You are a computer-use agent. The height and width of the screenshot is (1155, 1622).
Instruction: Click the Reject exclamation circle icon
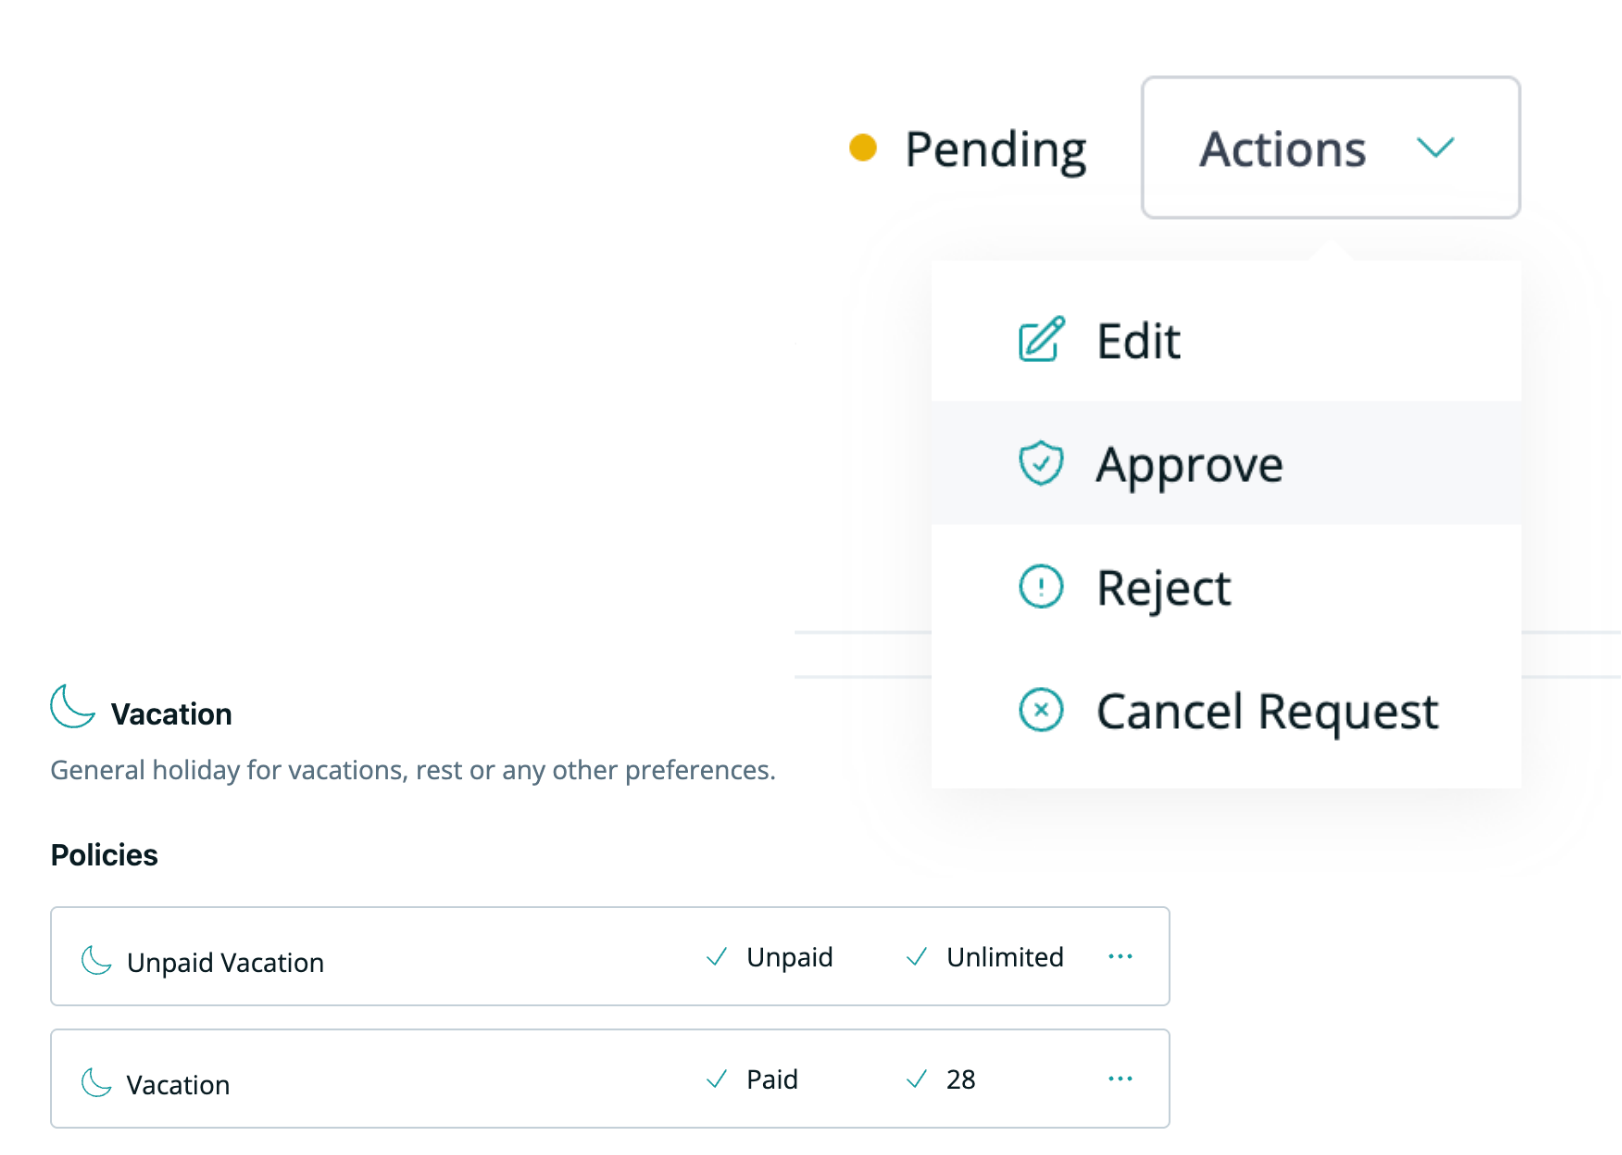pyautogui.click(x=1041, y=587)
